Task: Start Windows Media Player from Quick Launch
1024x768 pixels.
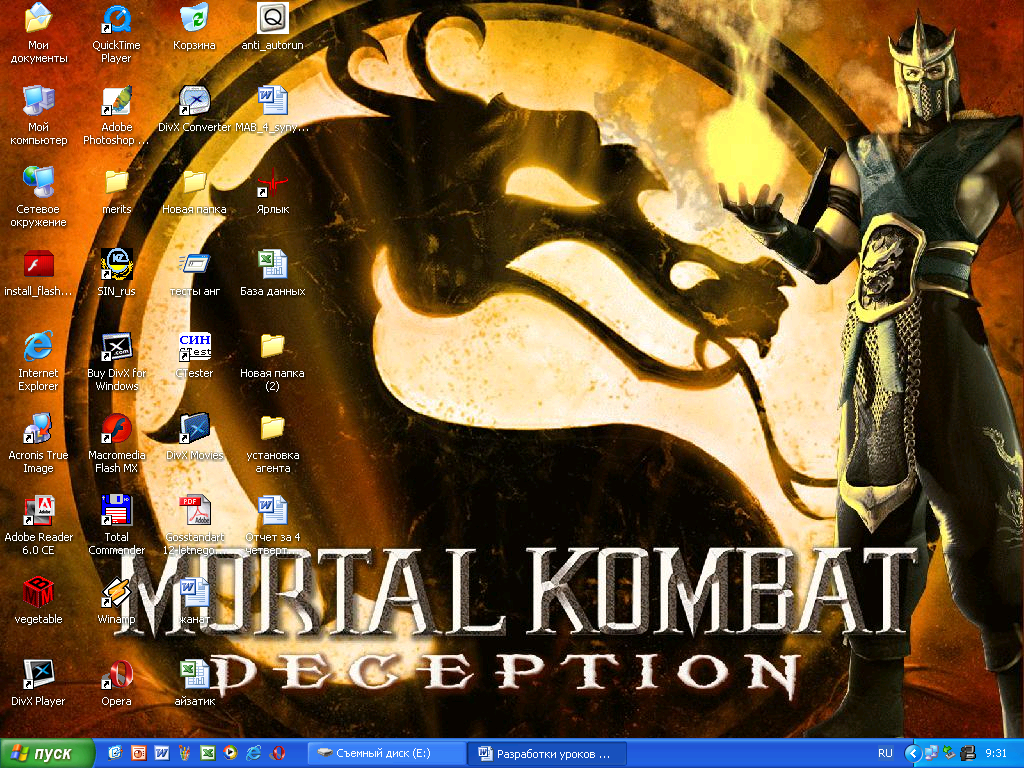Action: point(231,753)
